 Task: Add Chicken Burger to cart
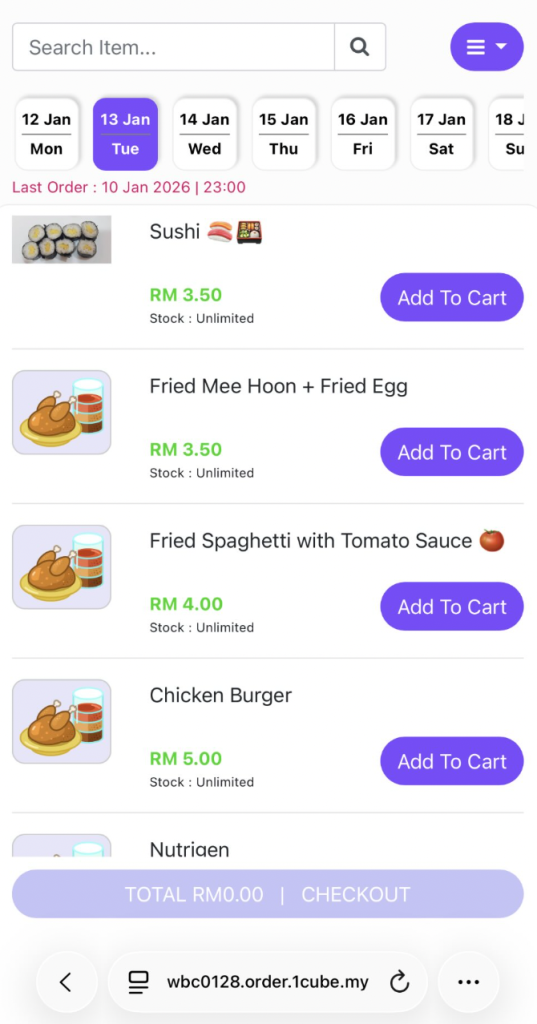coord(452,761)
